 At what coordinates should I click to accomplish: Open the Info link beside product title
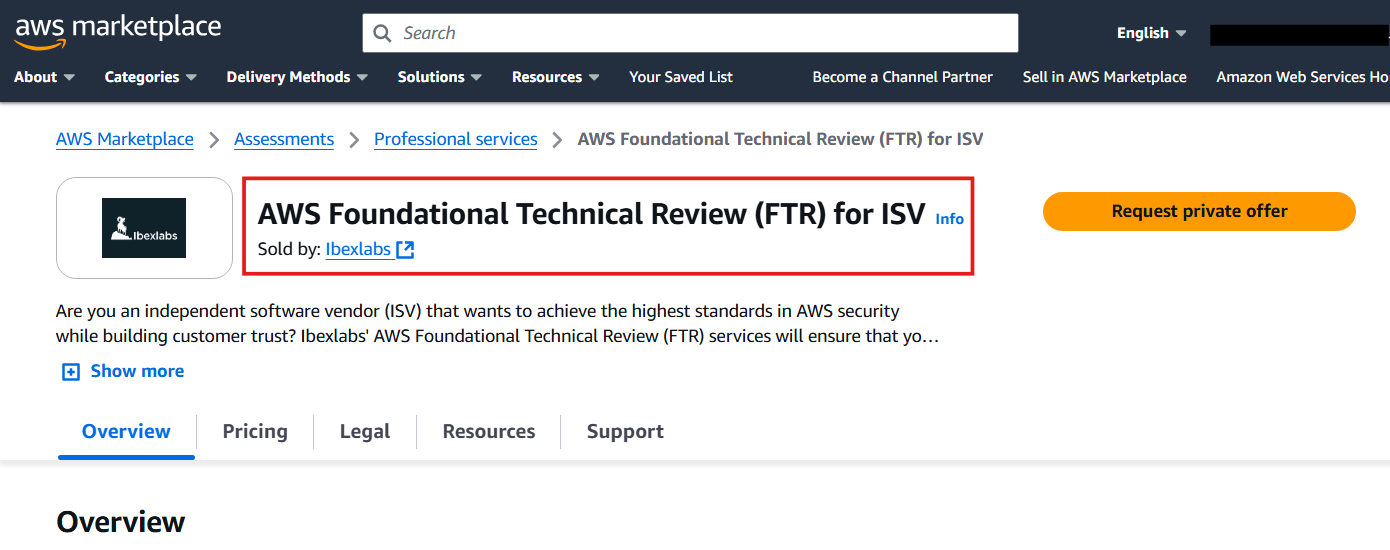[x=949, y=218]
